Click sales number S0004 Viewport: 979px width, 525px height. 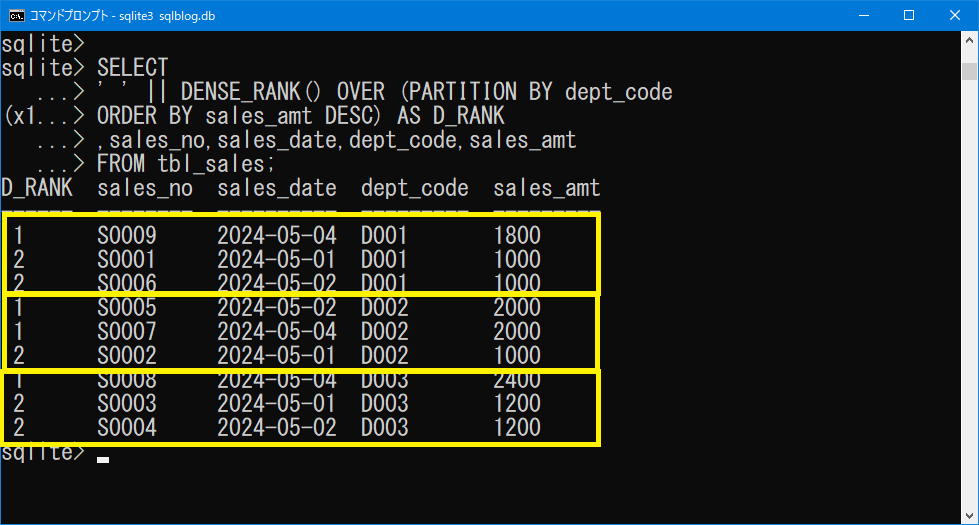click(x=127, y=427)
